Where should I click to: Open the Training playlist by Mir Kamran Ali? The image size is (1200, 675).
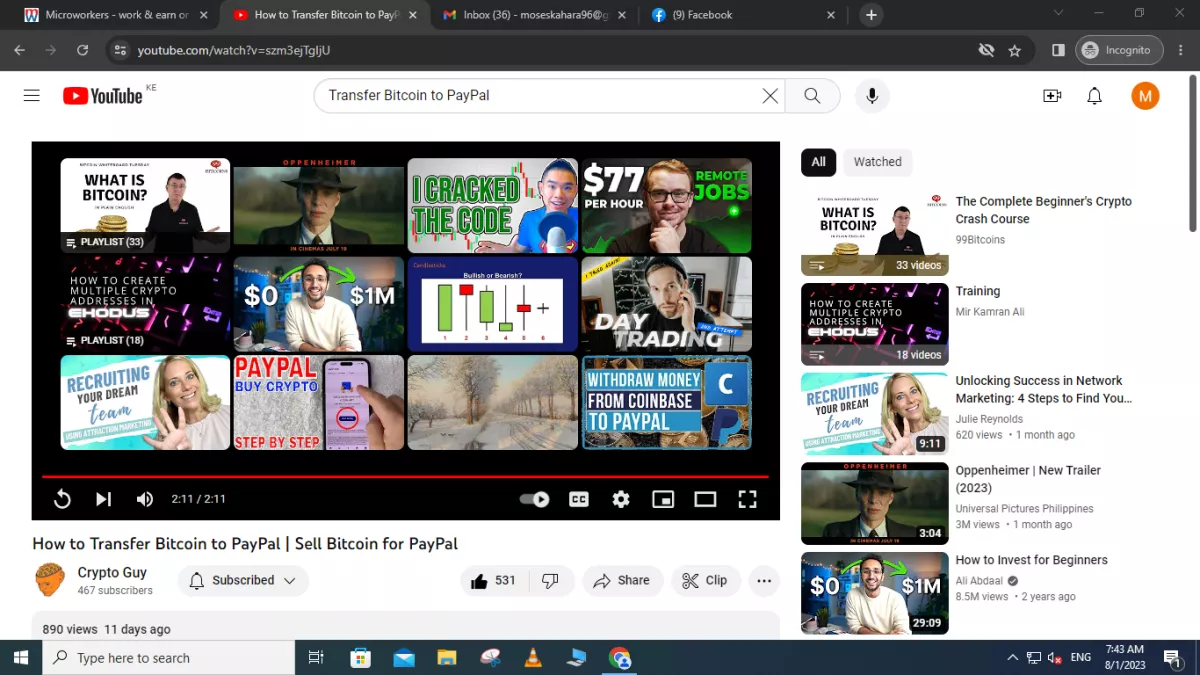pyautogui.click(x=978, y=291)
